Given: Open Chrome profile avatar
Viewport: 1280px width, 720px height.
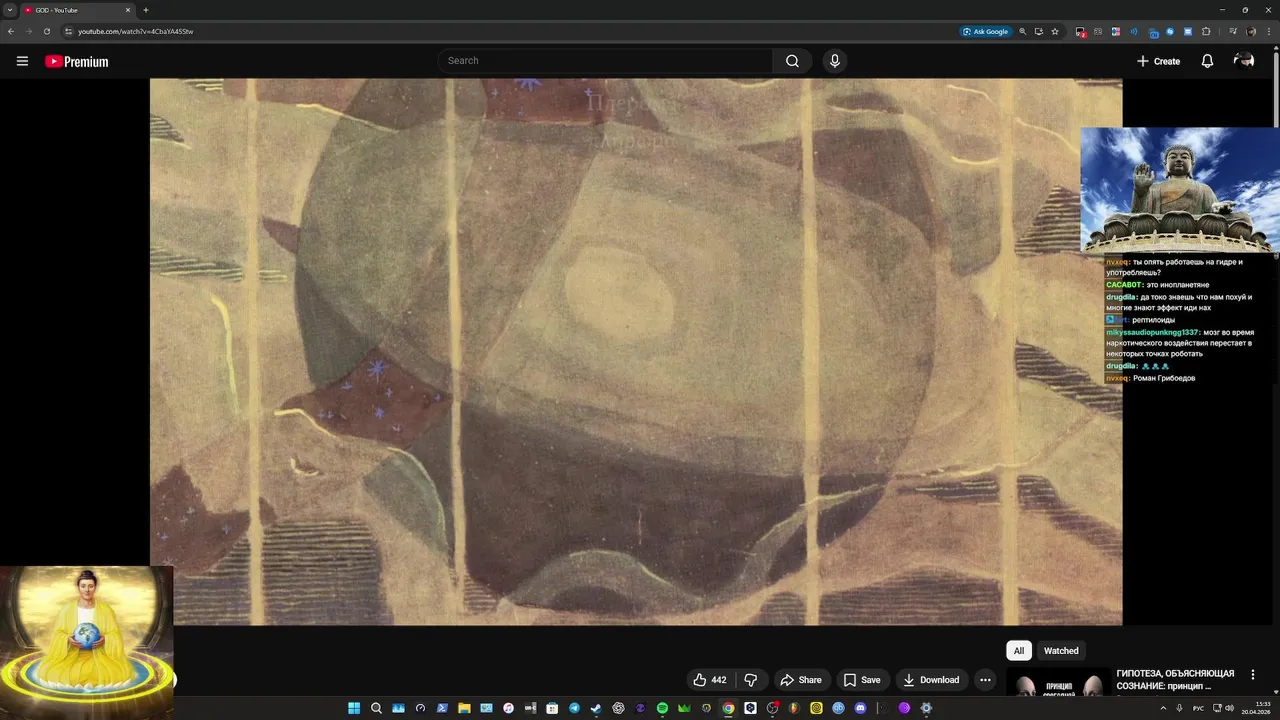Looking at the screenshot, I should point(1251,32).
